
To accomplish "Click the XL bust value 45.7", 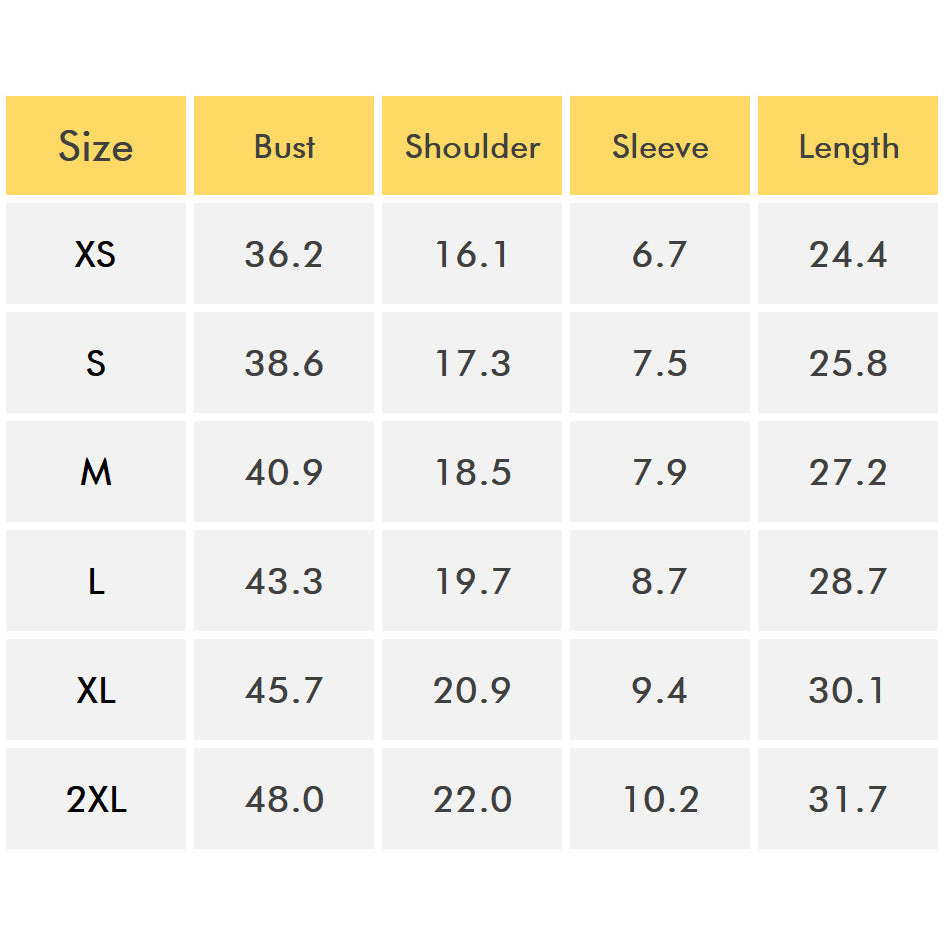I will [284, 690].
